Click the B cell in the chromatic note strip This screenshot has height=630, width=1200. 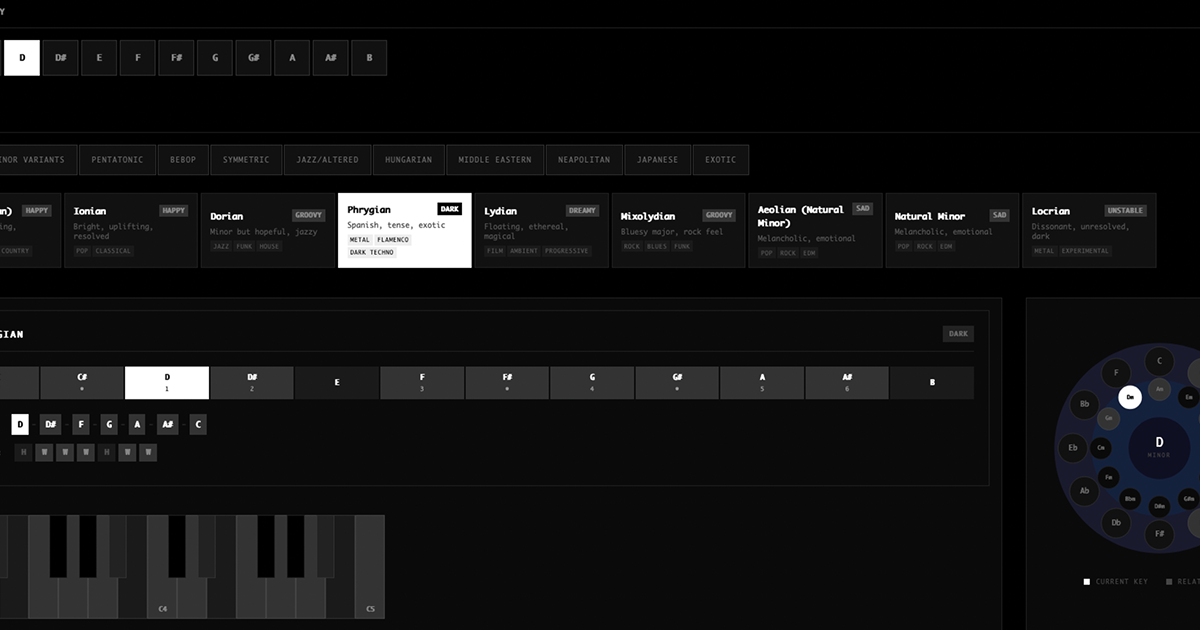point(932,382)
